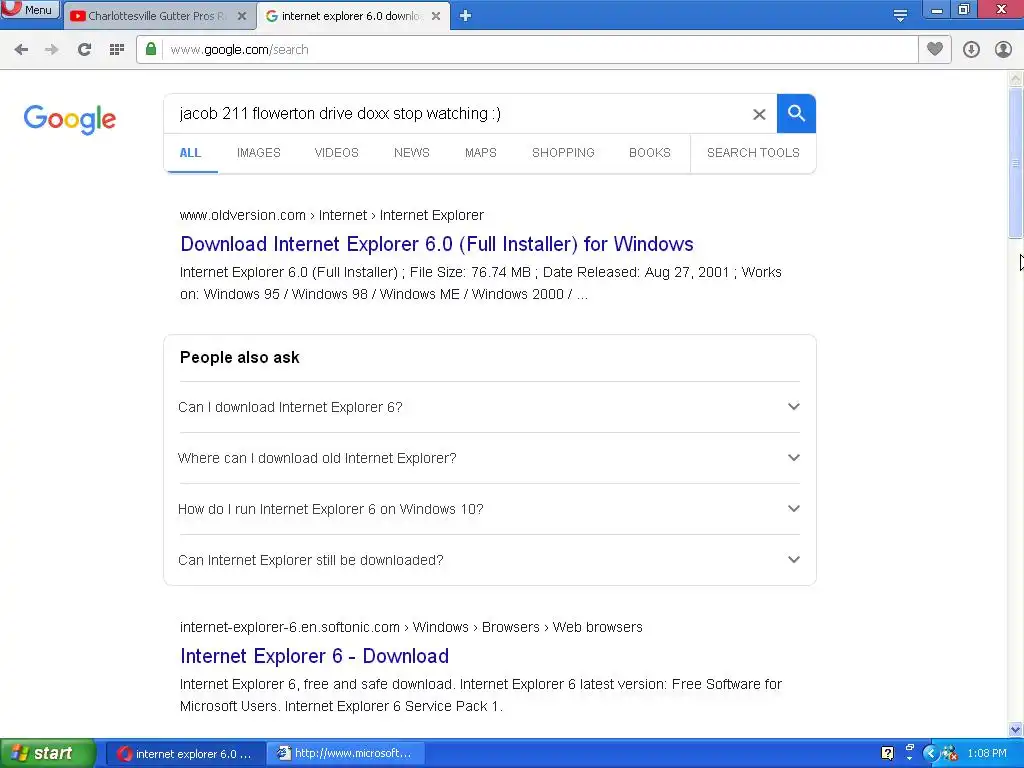Expand How do I run IE 6 on Windows 10?

click(489, 509)
